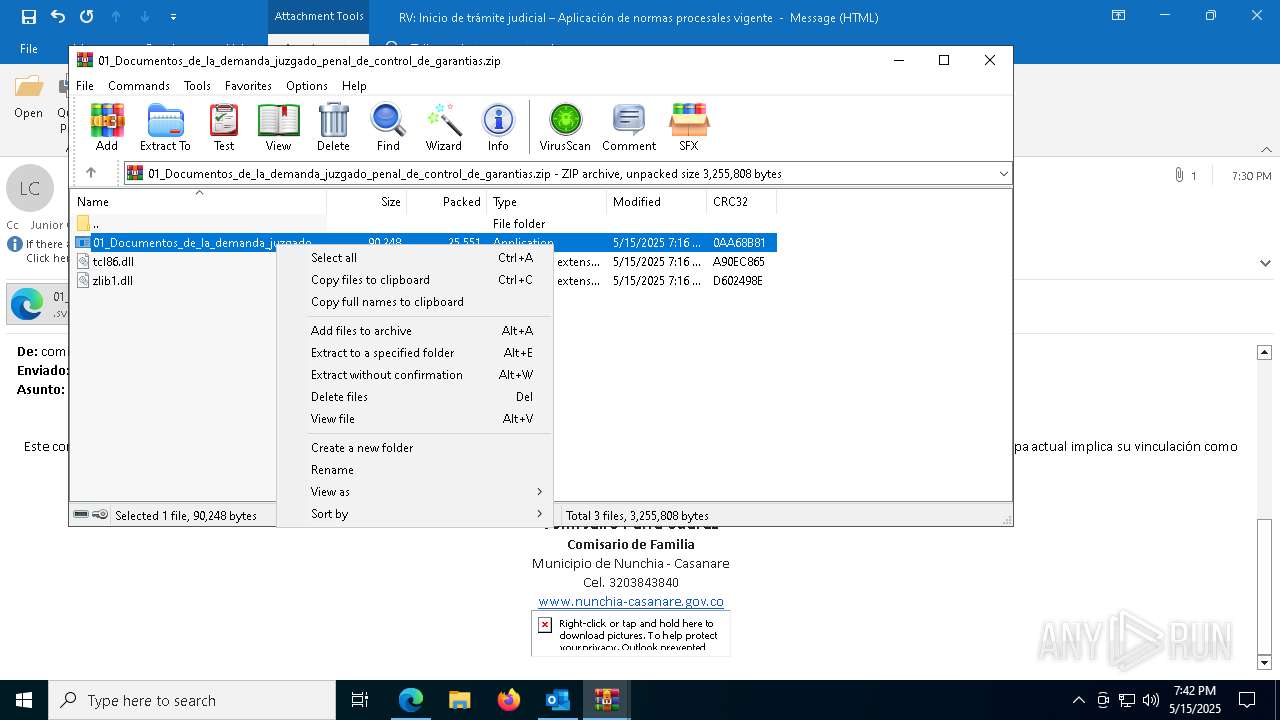Choose Rename from context menu

[414, 470]
